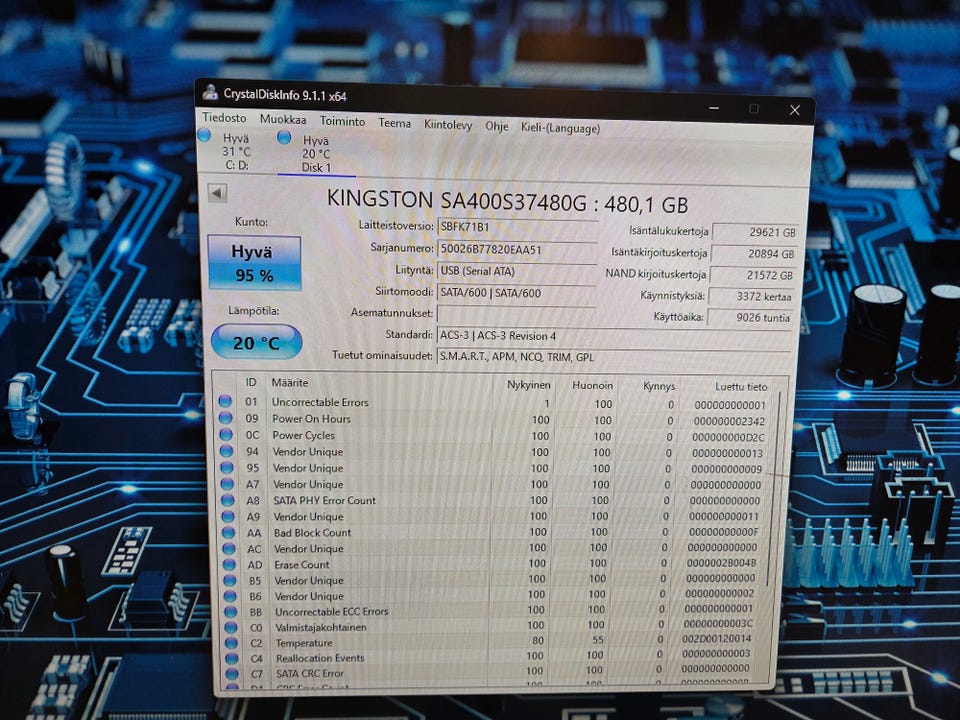
Task: Click status icon for 01 Uncorrectable Errors
Action: (225, 402)
